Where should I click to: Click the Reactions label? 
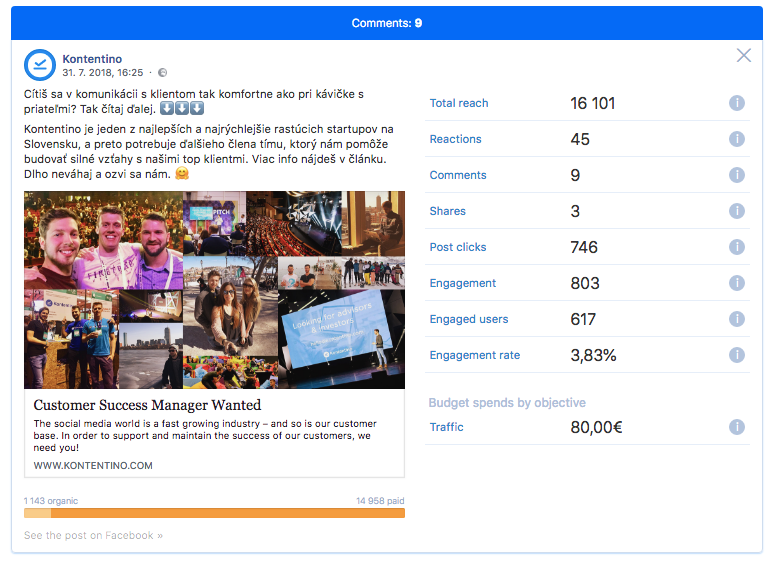pyautogui.click(x=455, y=139)
